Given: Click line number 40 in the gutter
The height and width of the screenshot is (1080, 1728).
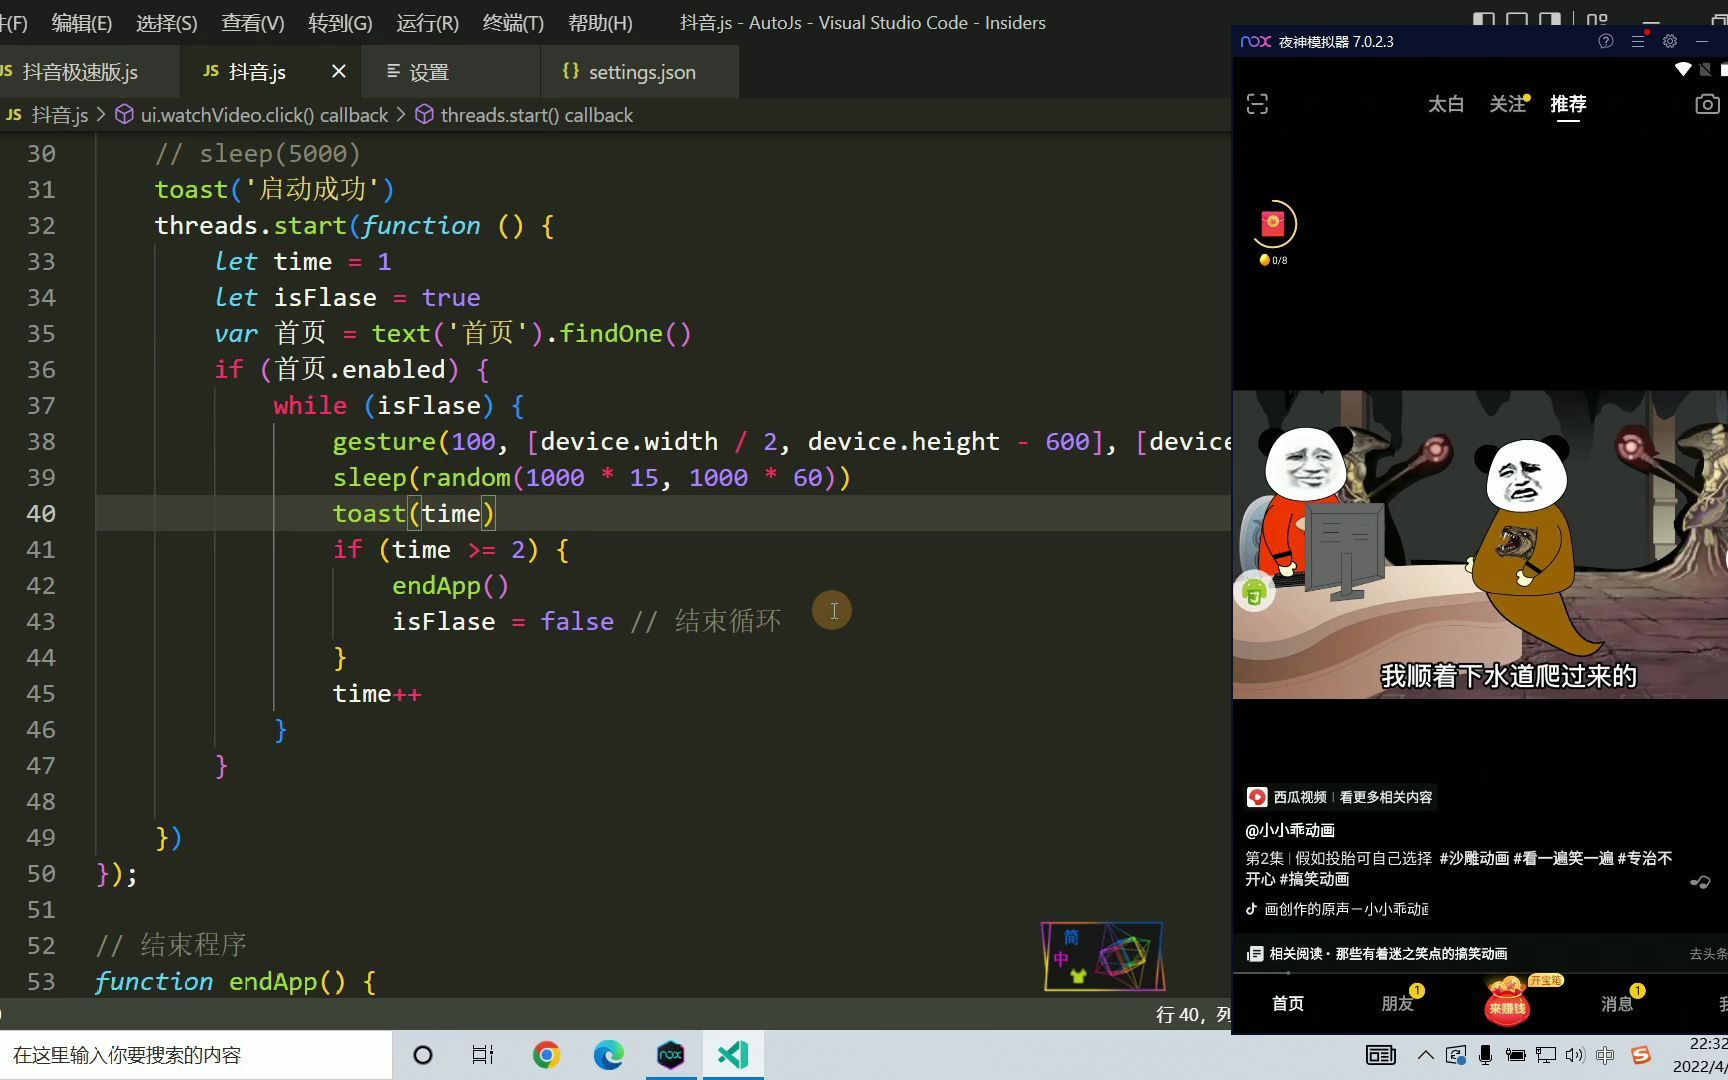Looking at the screenshot, I should pos(41,513).
